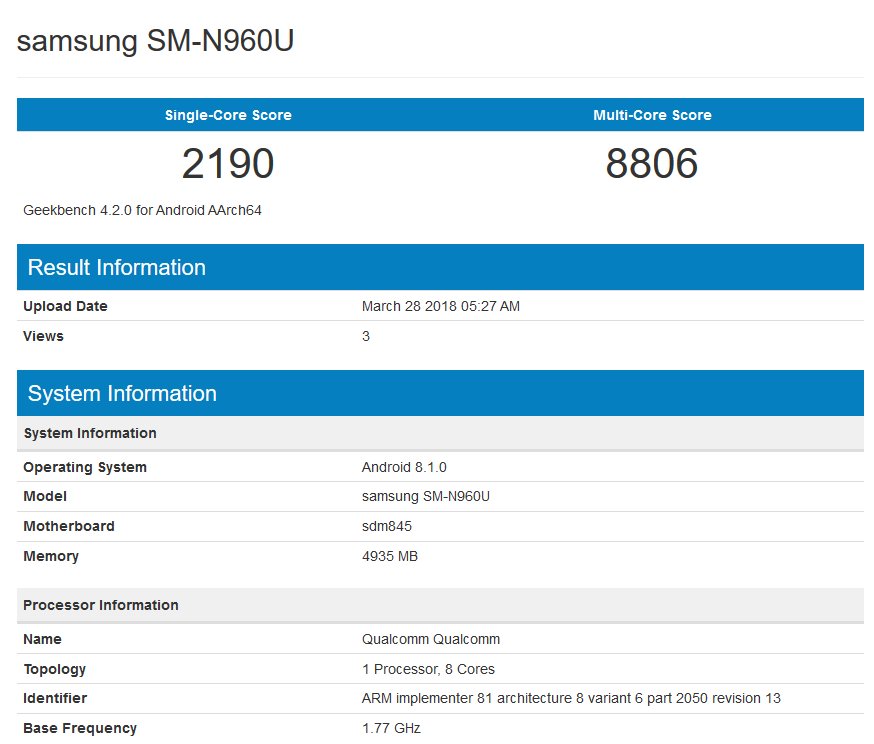Click the March 28 2018 upload timestamp
Viewport: 874px width, 744px height.
click(x=440, y=306)
